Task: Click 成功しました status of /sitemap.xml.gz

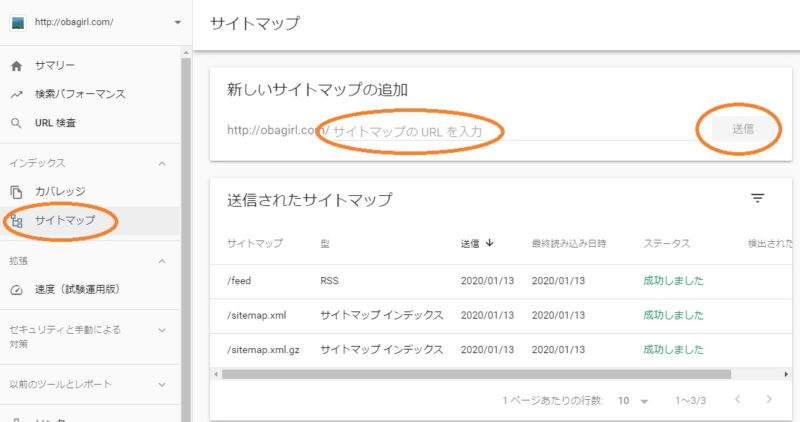Action: coord(673,350)
